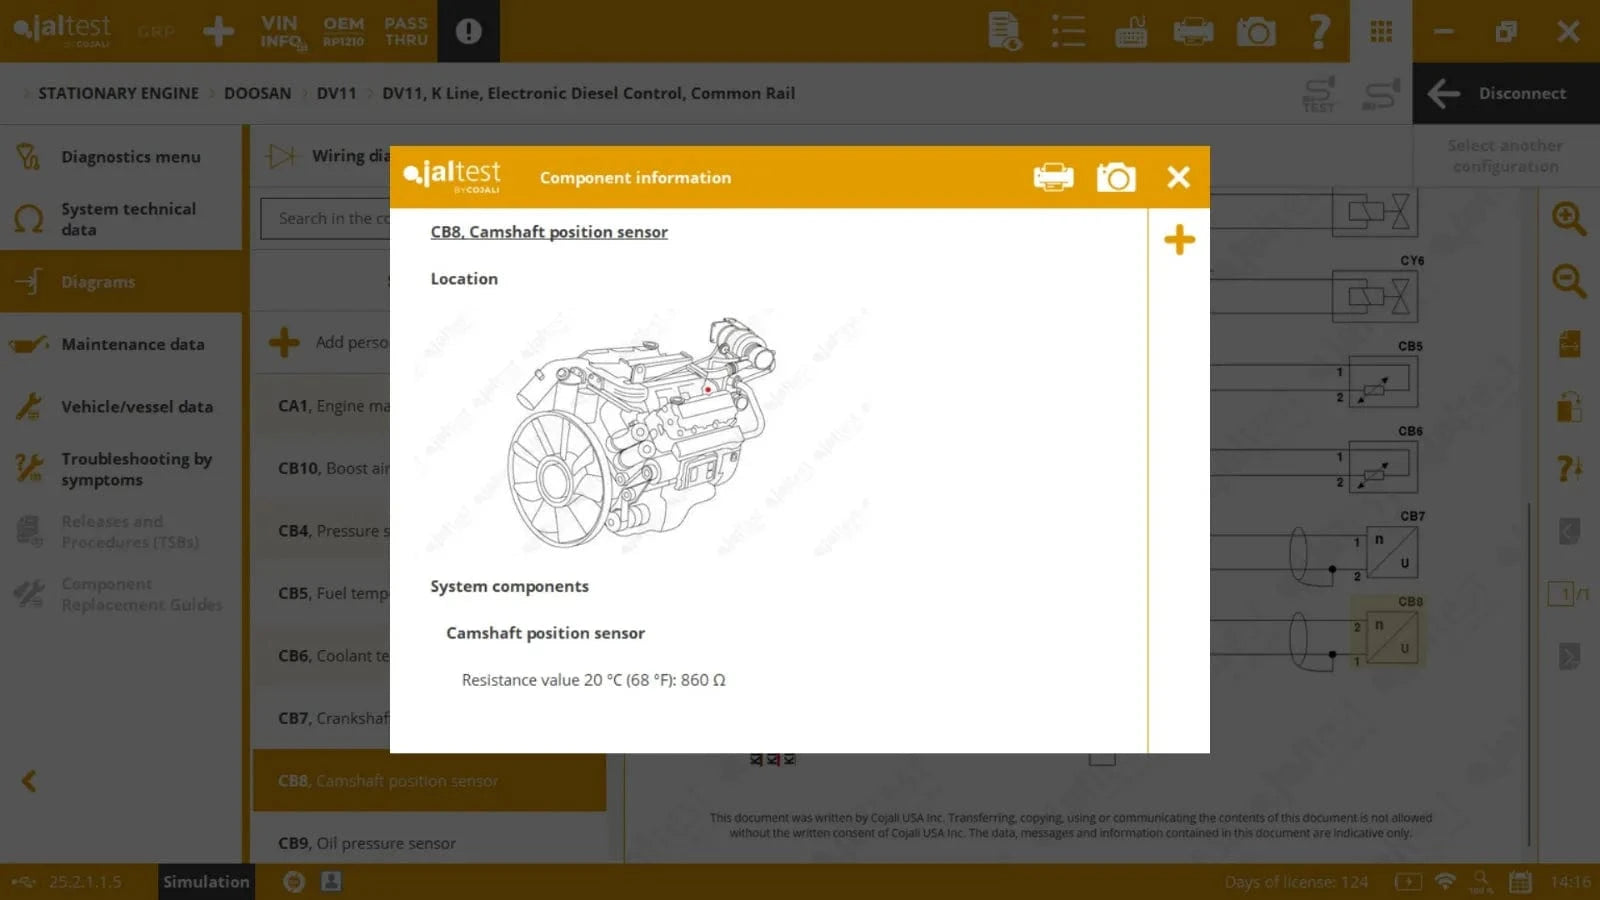
Task: Open the vehicle report documents icon in the top toolbar
Action: [x=1005, y=31]
